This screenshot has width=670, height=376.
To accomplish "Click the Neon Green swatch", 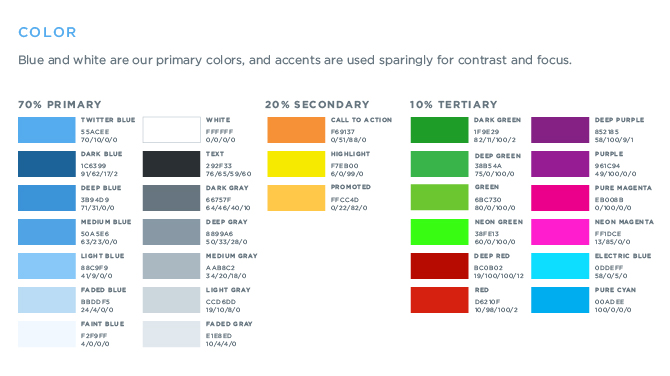I will click(439, 232).
